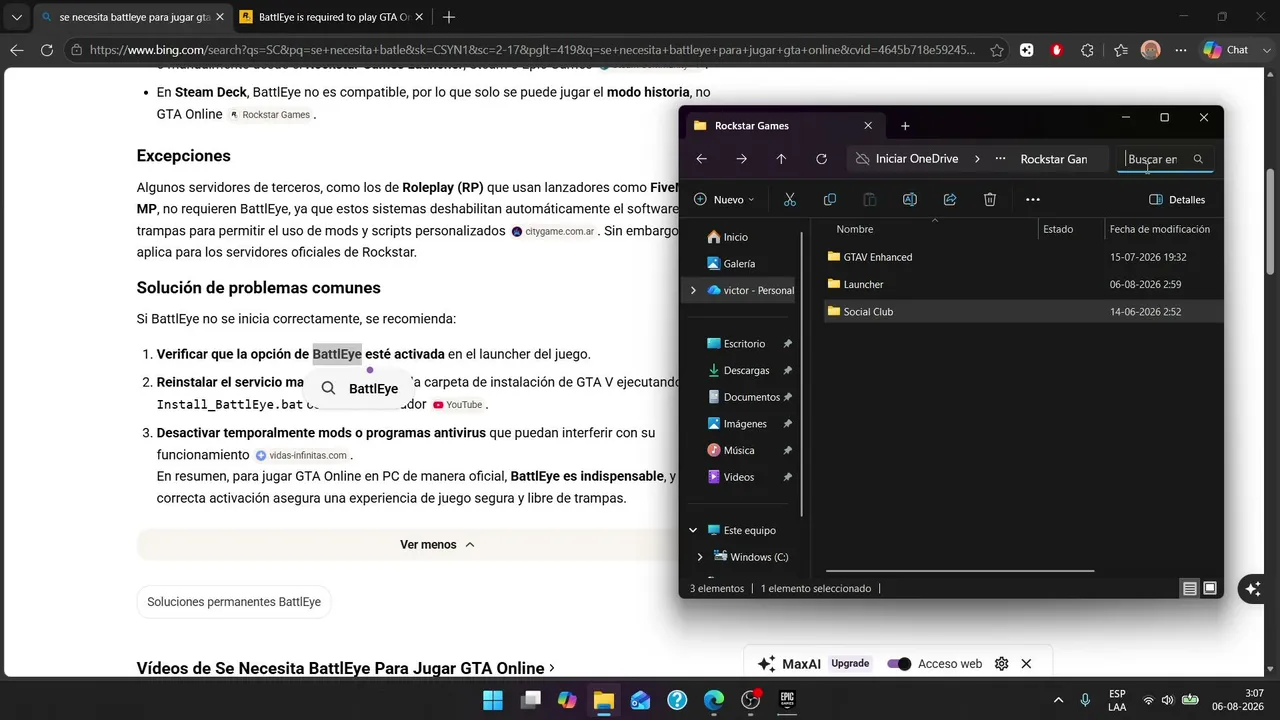The image size is (1280, 720).
Task: Navigate up one folder in Explorer
Action: [781, 159]
